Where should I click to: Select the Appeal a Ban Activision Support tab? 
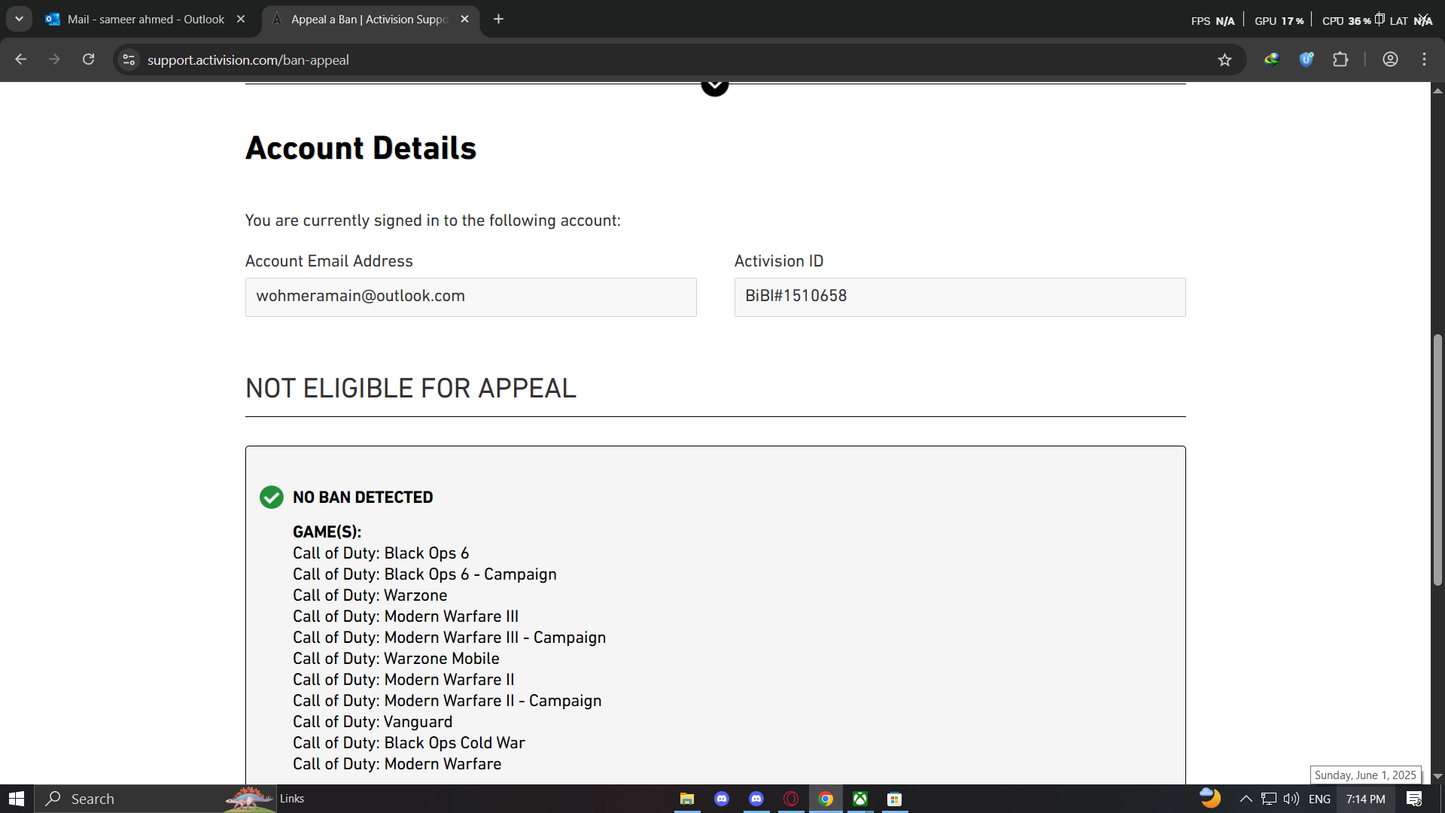370,19
